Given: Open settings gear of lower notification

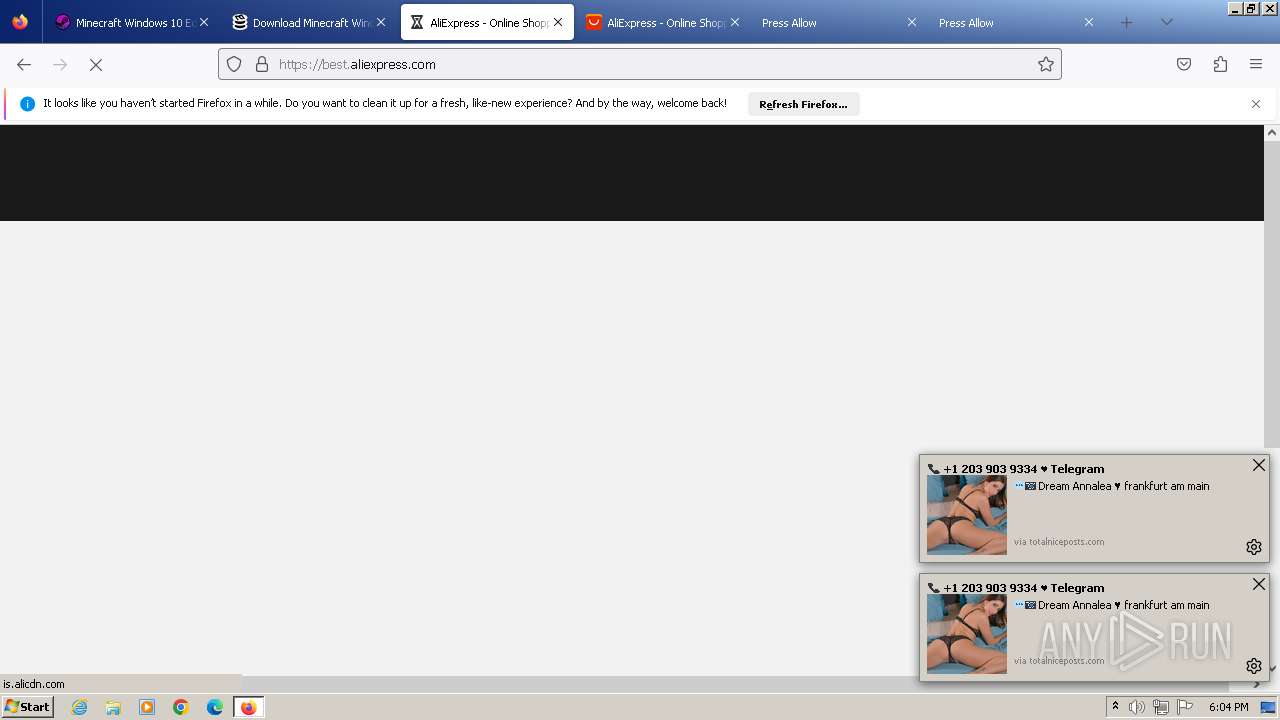Looking at the screenshot, I should [x=1254, y=666].
